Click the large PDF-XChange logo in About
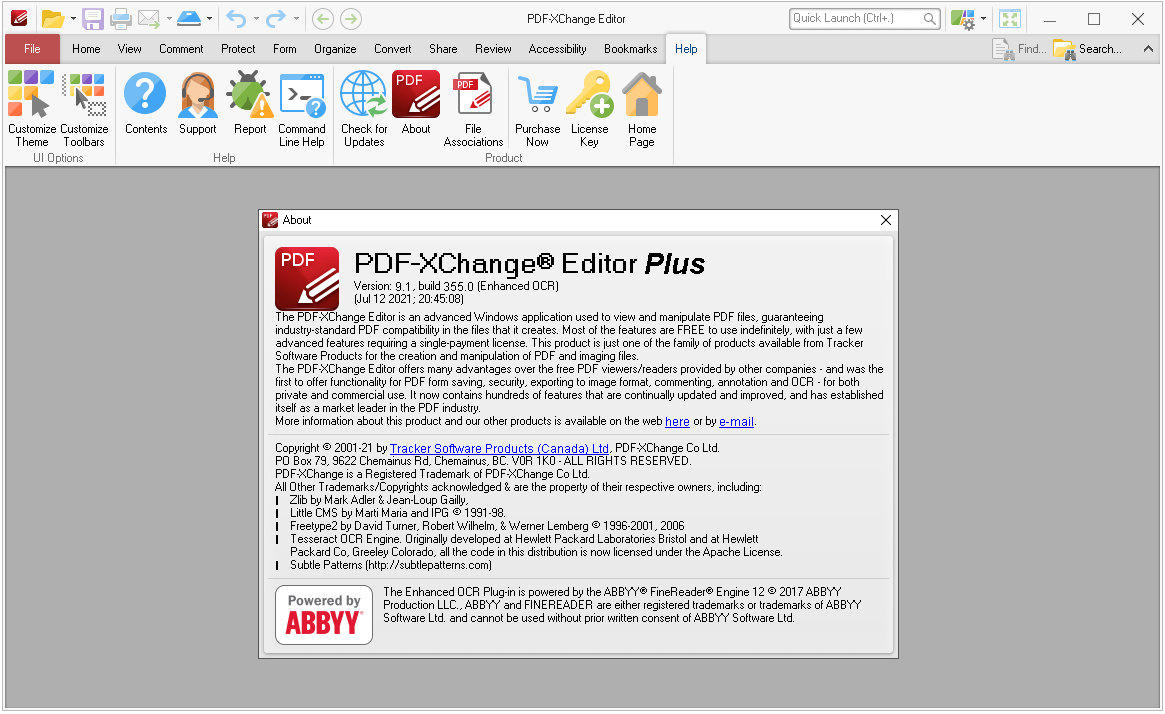Viewport: 1165px width, 714px height. (307, 279)
